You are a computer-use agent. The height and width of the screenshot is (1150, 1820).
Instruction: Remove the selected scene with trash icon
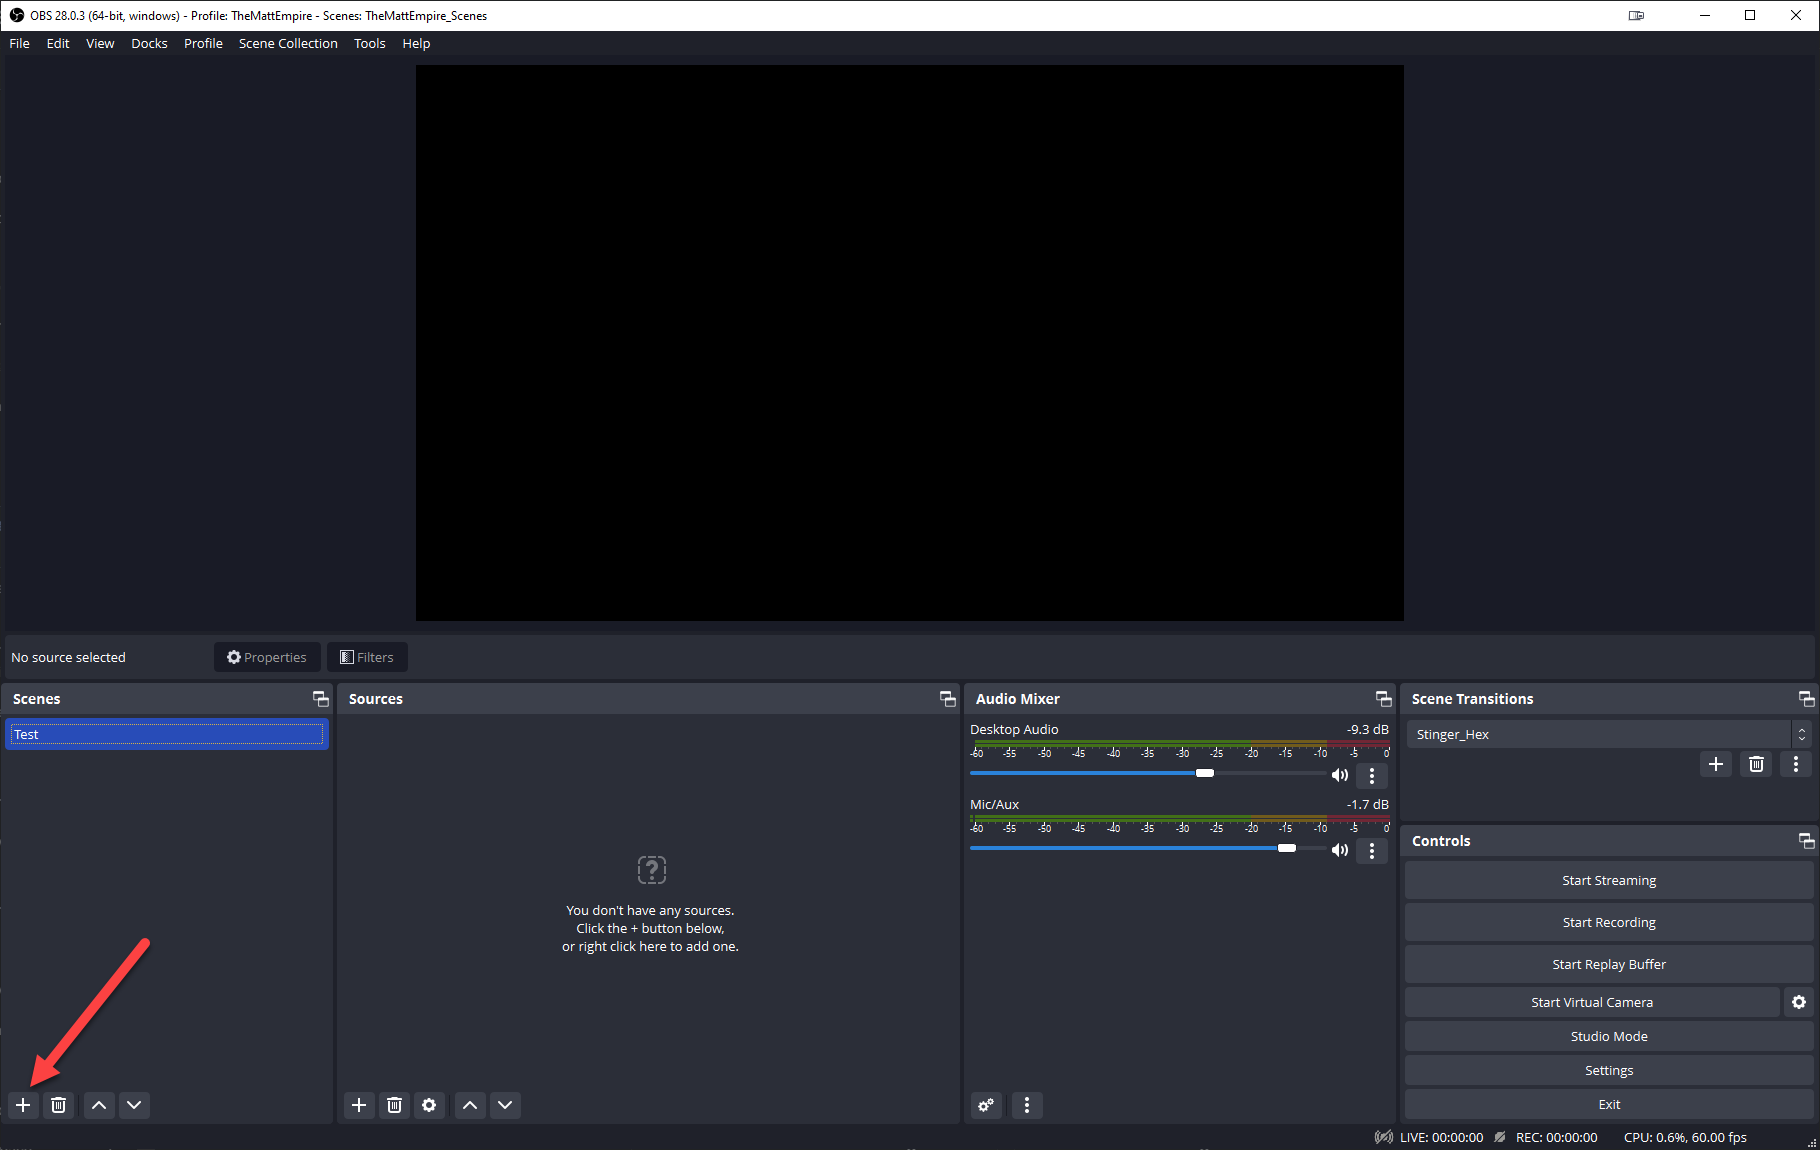point(59,1105)
